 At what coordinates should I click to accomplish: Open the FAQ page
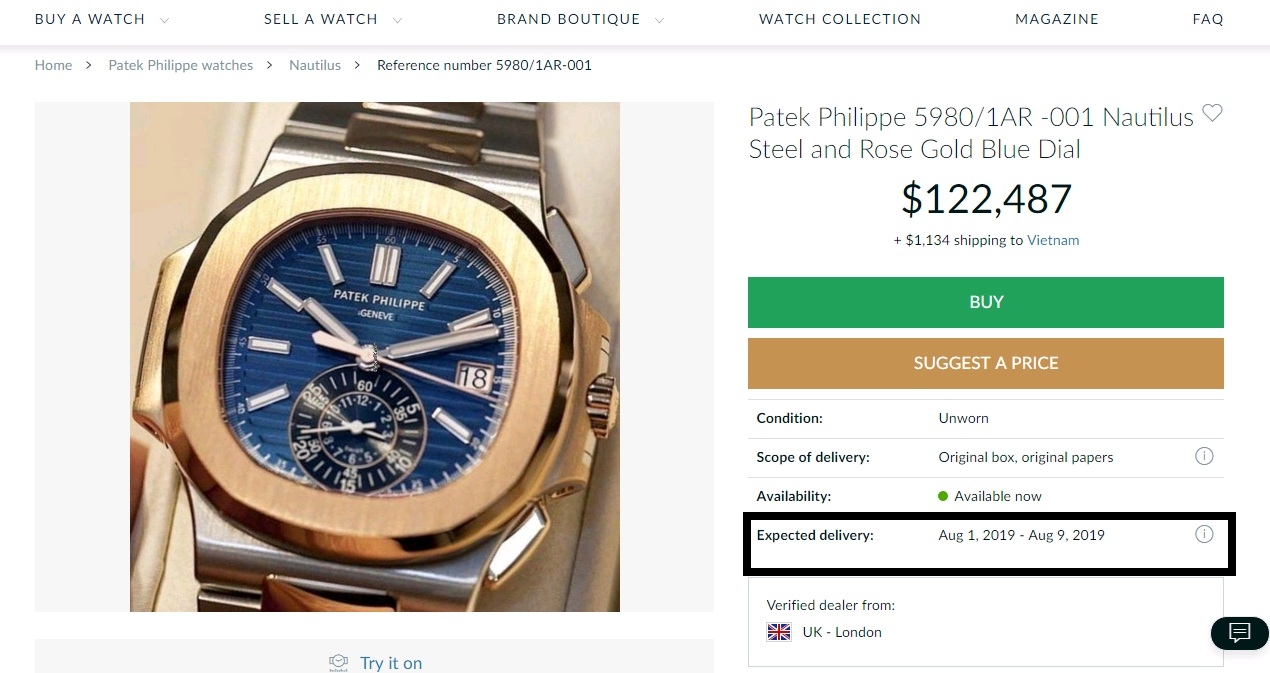[x=1207, y=19]
